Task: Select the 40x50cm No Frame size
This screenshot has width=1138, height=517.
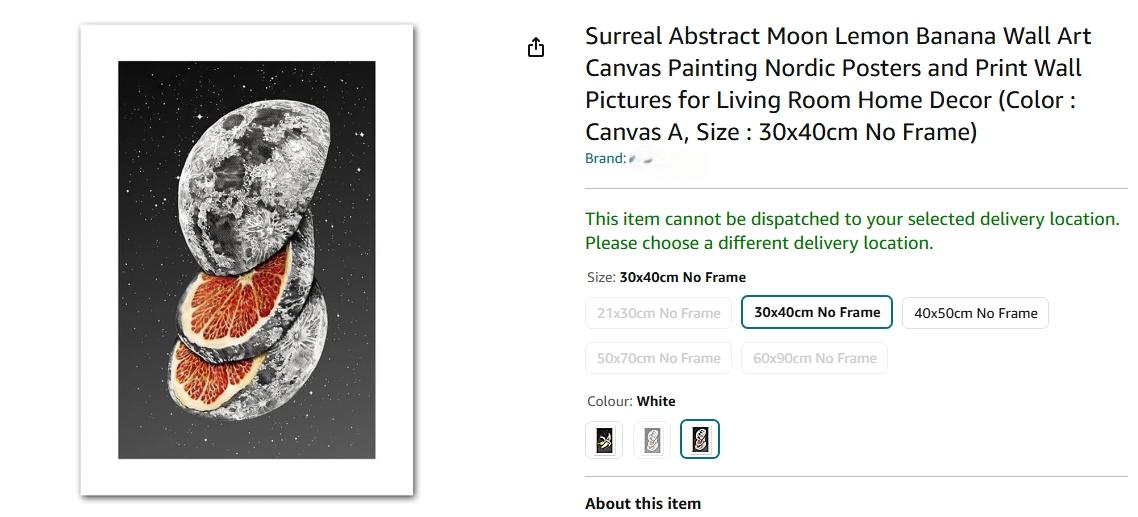Action: pos(975,313)
